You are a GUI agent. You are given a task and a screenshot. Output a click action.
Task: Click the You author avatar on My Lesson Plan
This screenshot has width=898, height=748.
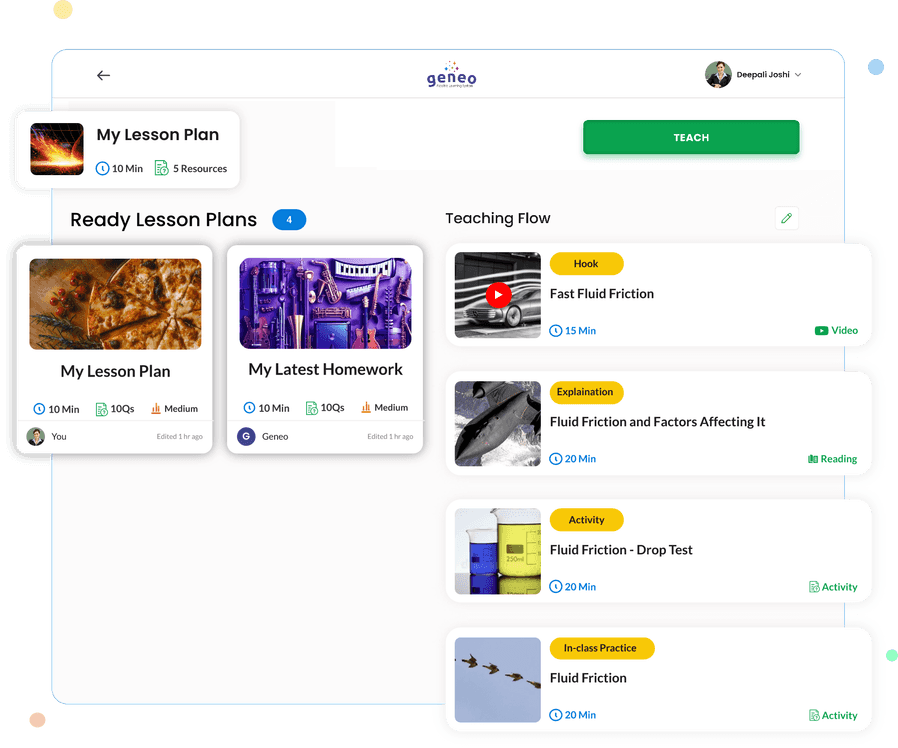[36, 436]
